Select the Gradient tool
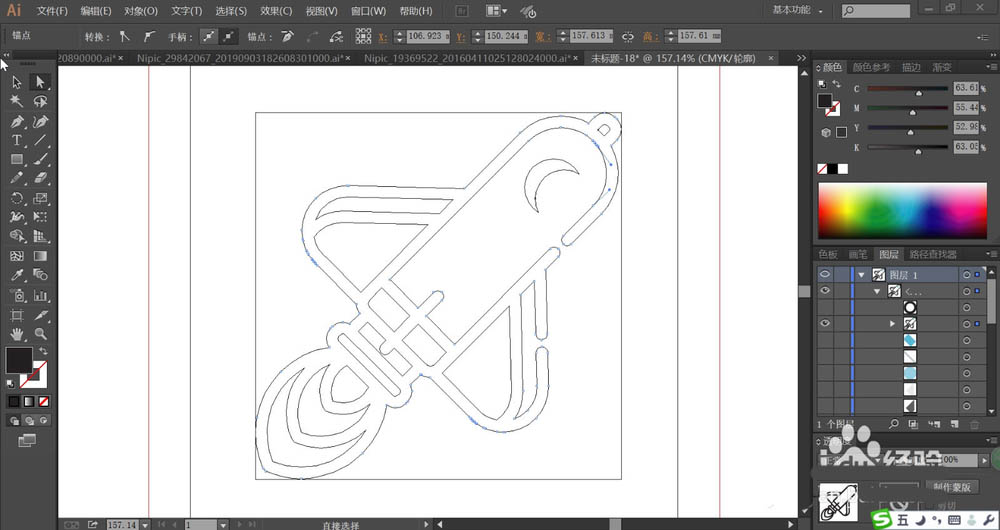This screenshot has width=1000, height=530. coord(40,256)
